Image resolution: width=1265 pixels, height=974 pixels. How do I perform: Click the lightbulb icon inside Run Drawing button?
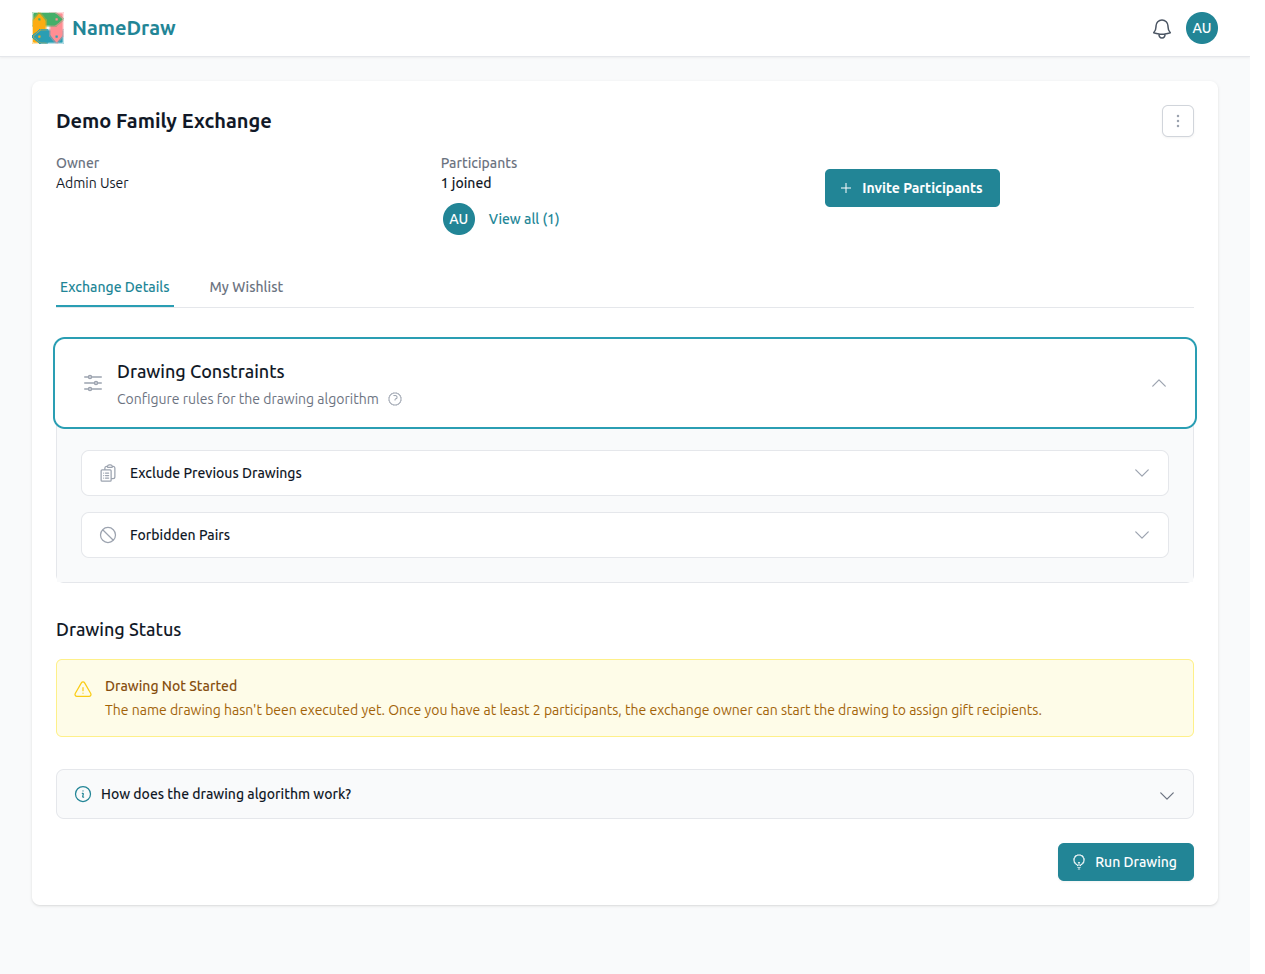click(x=1079, y=861)
